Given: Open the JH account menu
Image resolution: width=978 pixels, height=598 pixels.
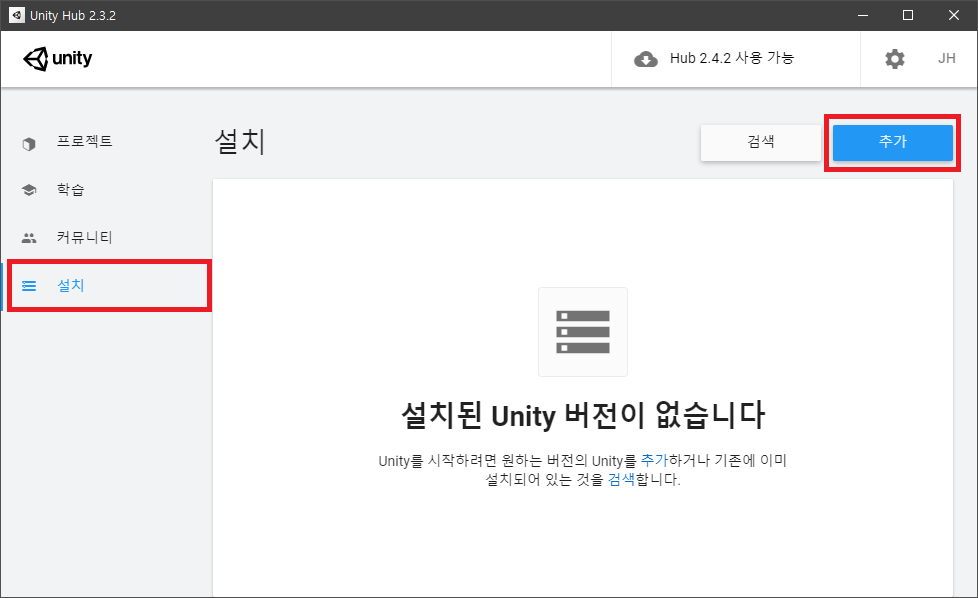Looking at the screenshot, I should click(946, 58).
